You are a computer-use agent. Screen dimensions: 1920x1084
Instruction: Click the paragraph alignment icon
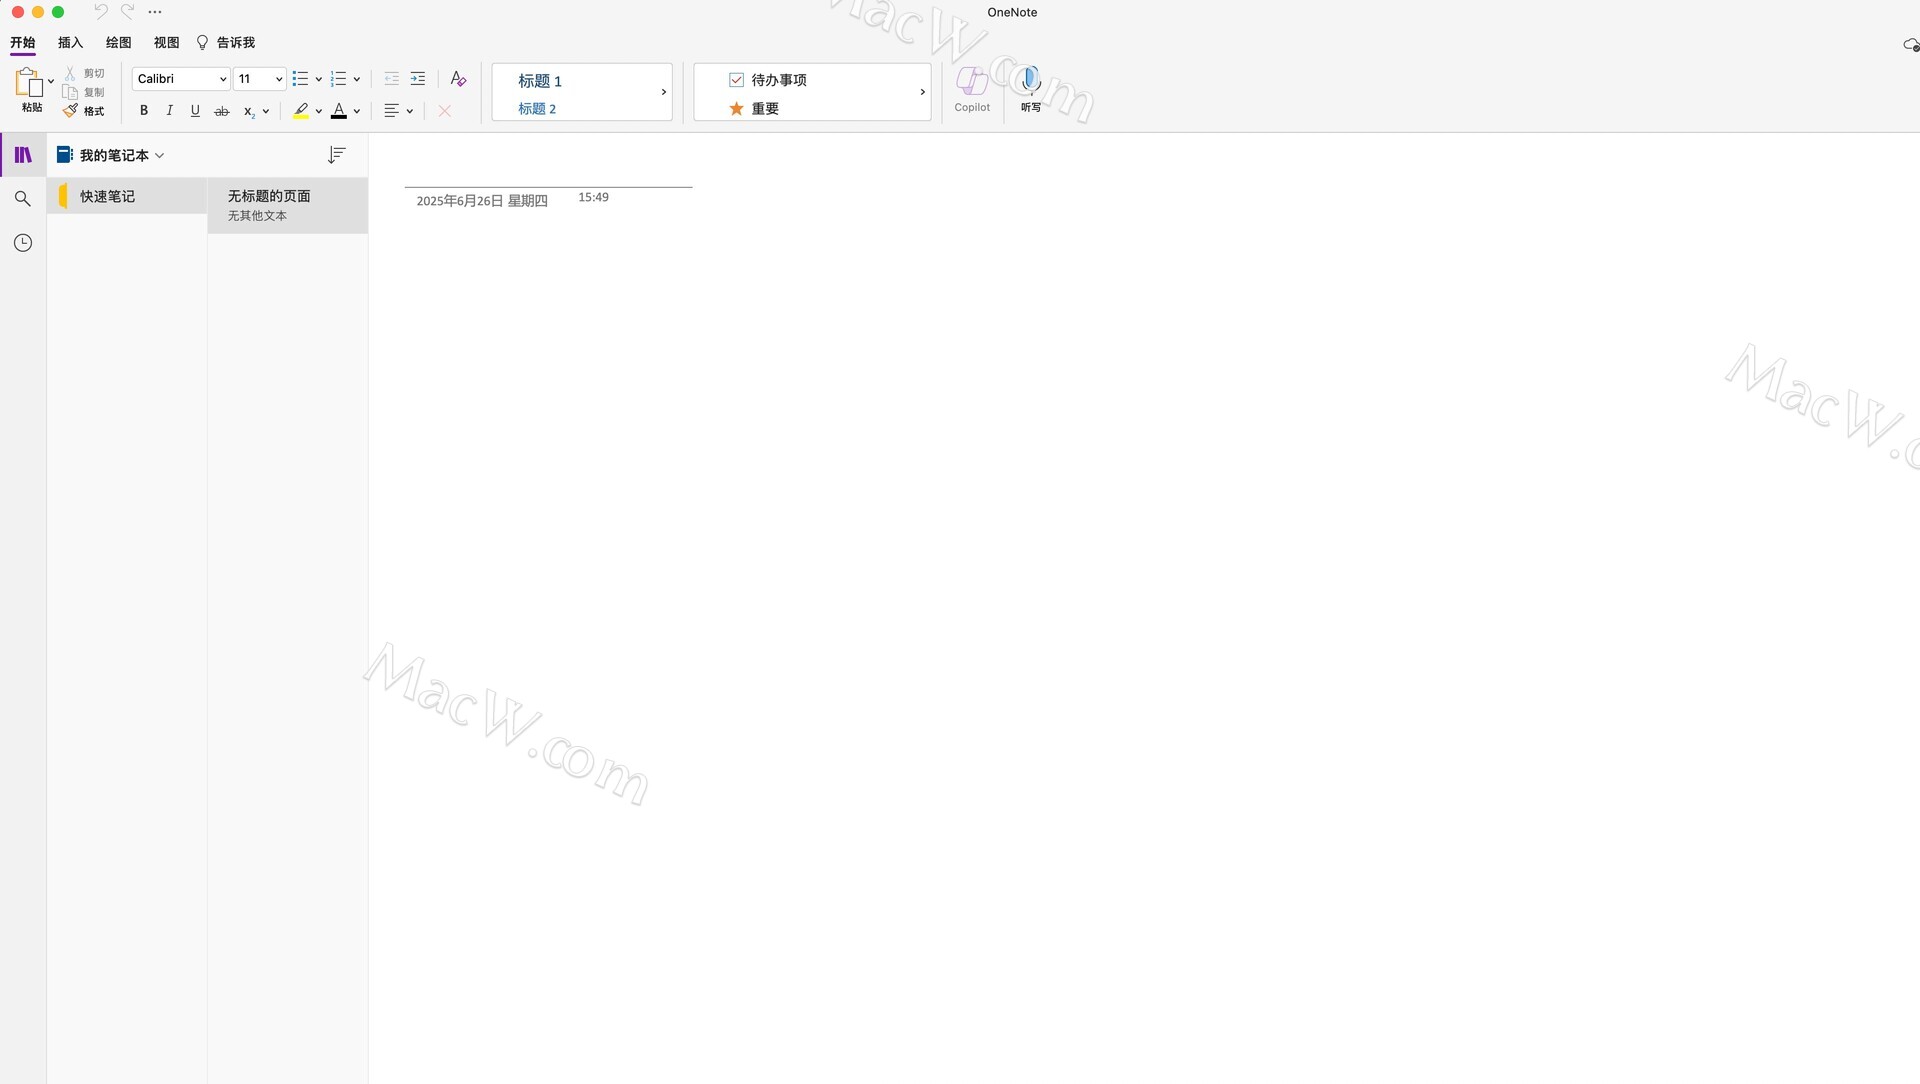click(x=392, y=111)
